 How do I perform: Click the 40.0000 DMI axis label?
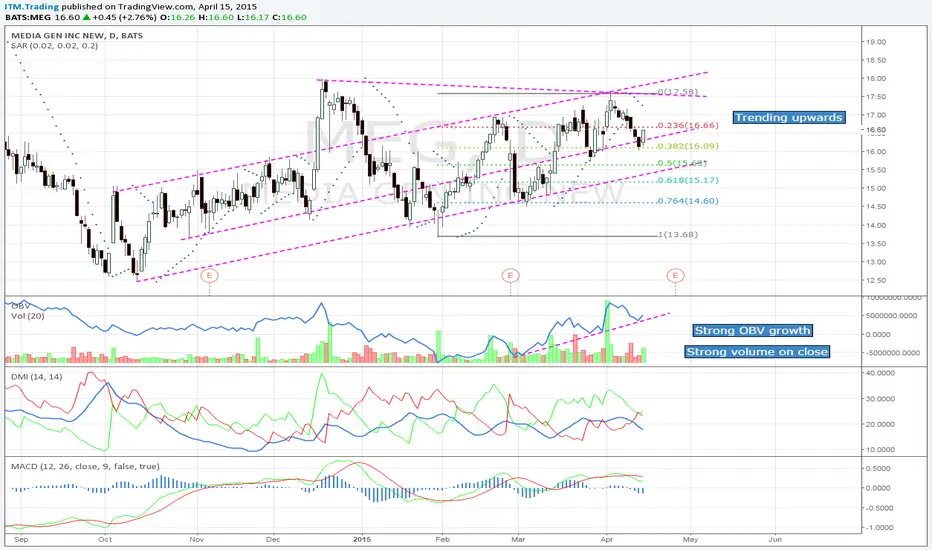(880, 373)
